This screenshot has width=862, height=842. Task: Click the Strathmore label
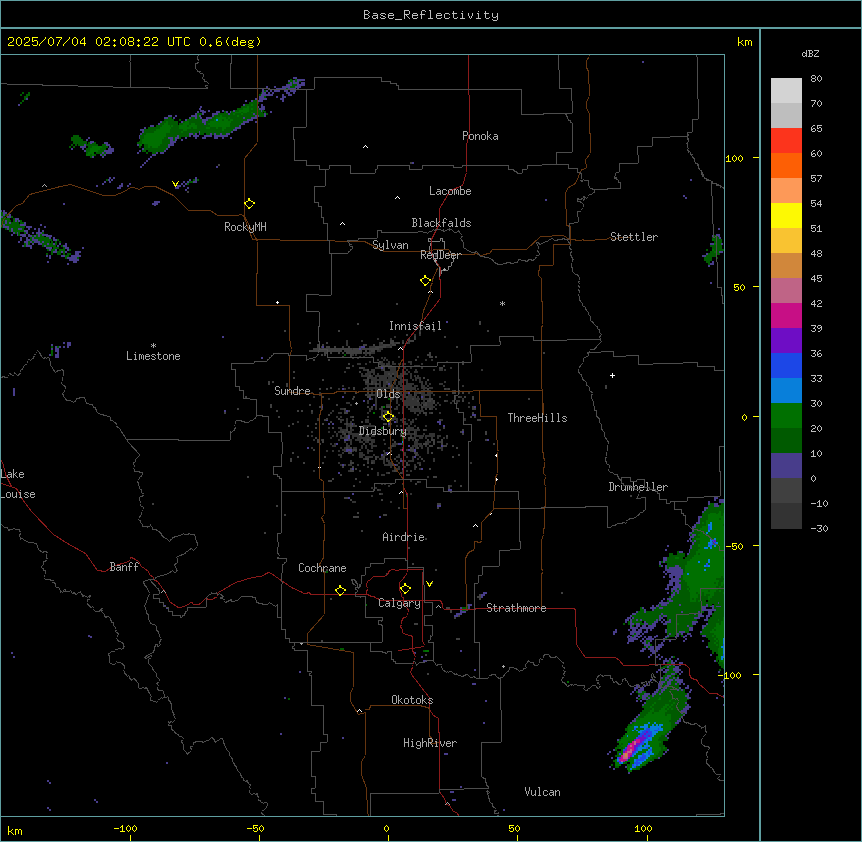516,608
